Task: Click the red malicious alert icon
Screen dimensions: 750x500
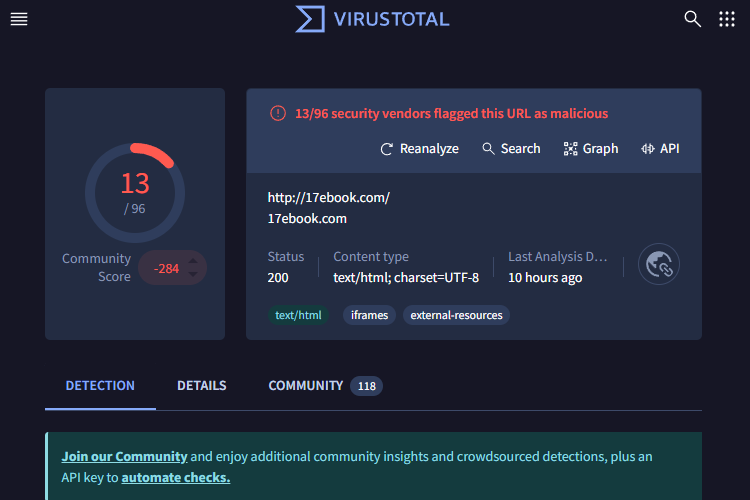Action: (x=278, y=113)
